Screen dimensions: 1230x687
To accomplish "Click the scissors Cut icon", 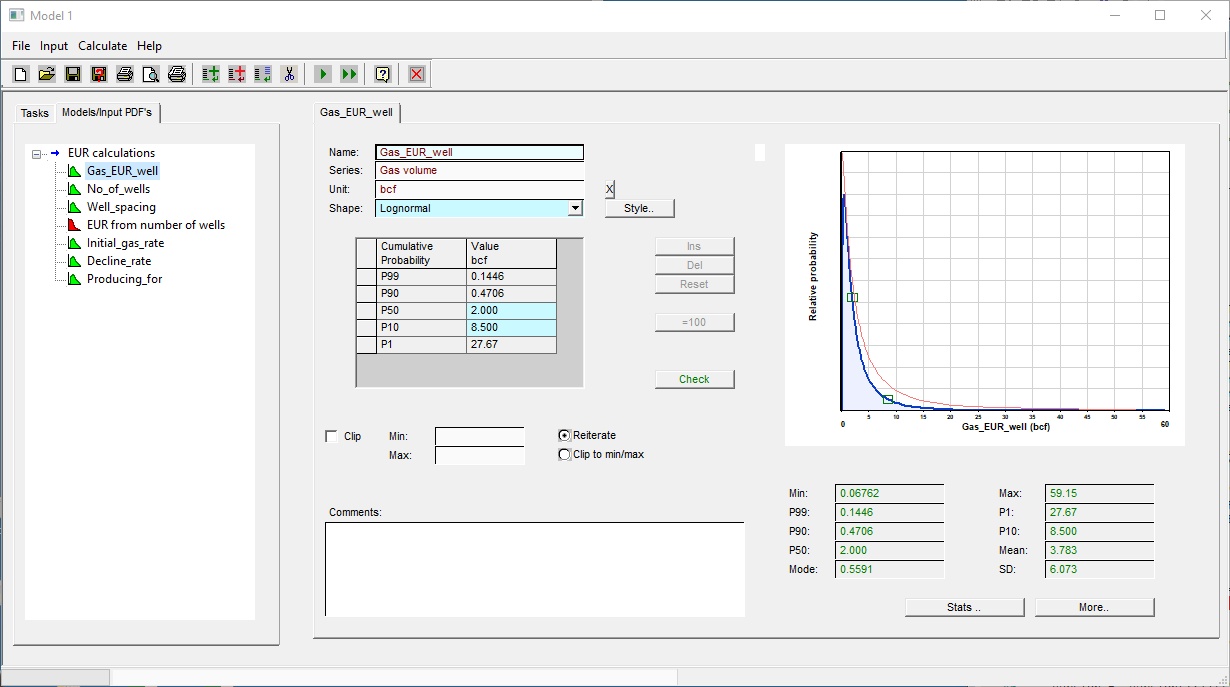I will coord(289,74).
